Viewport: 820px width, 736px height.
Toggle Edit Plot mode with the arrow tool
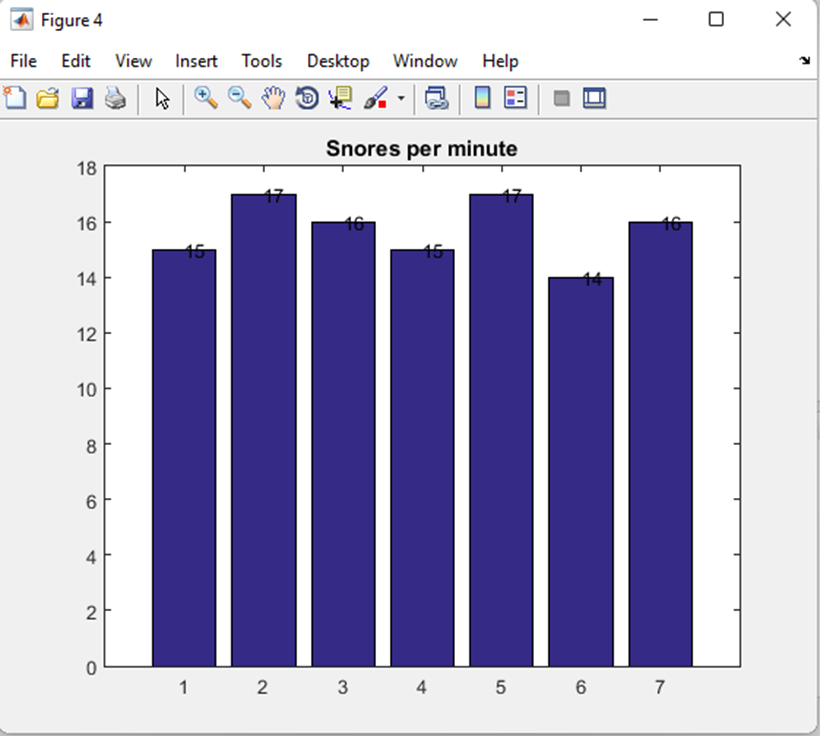click(162, 97)
